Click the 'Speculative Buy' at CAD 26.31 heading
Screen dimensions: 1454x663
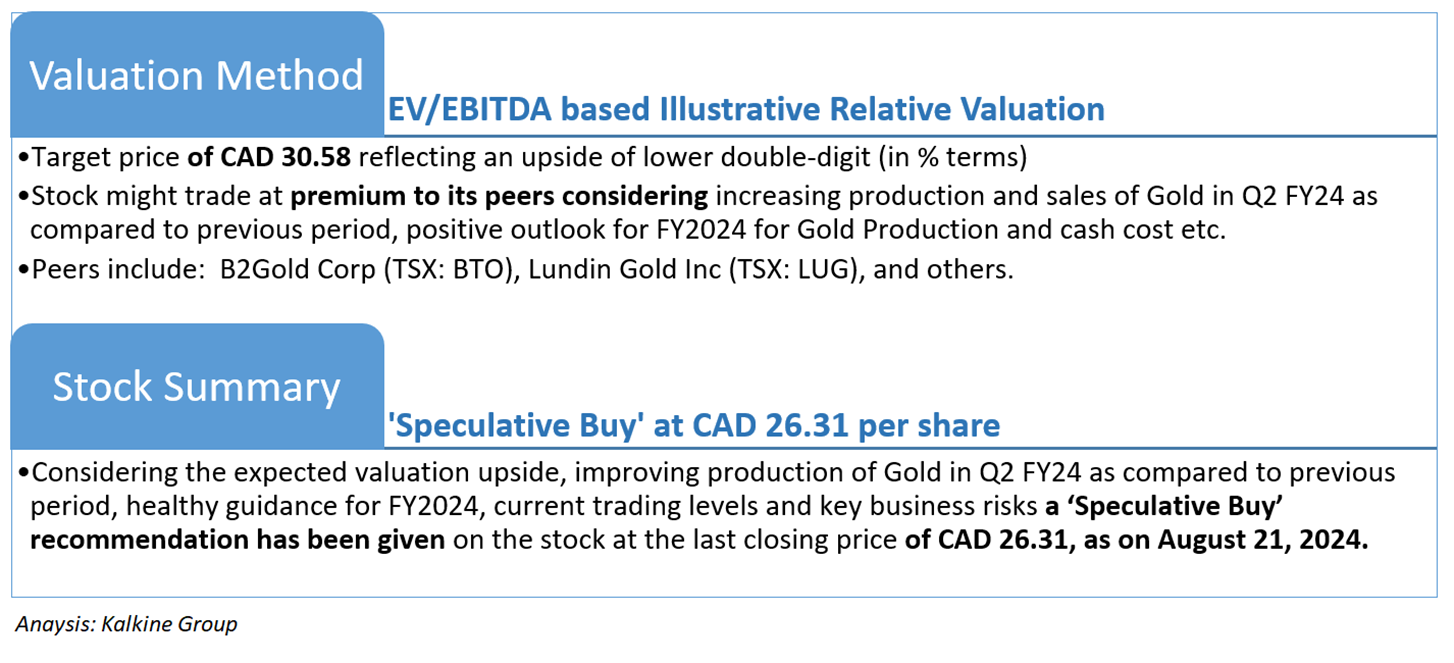pyautogui.click(x=693, y=426)
